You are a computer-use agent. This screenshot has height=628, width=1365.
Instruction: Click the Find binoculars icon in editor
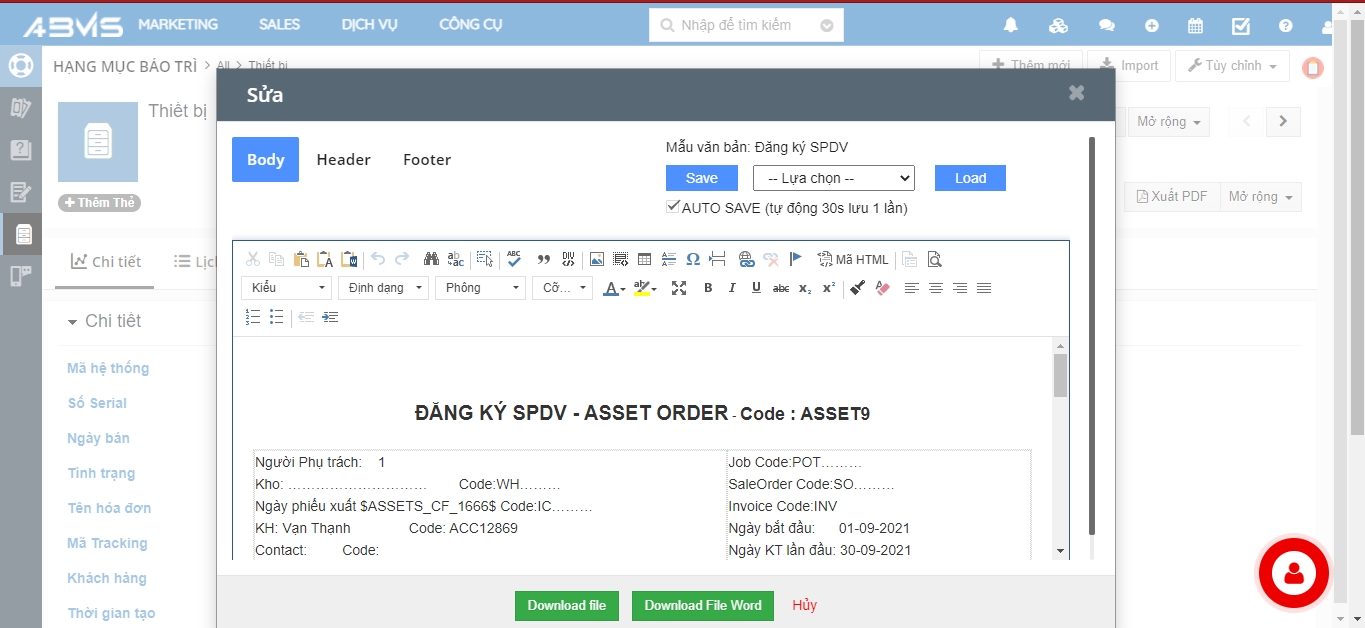pyautogui.click(x=431, y=259)
